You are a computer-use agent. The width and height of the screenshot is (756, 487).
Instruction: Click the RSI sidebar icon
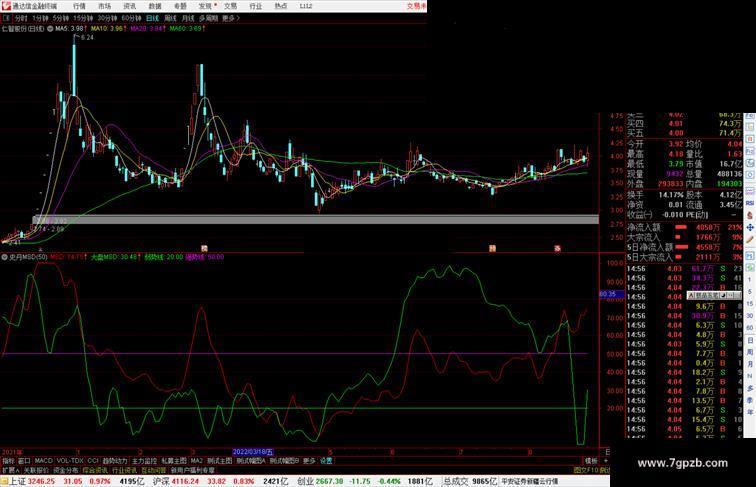(x=750, y=203)
